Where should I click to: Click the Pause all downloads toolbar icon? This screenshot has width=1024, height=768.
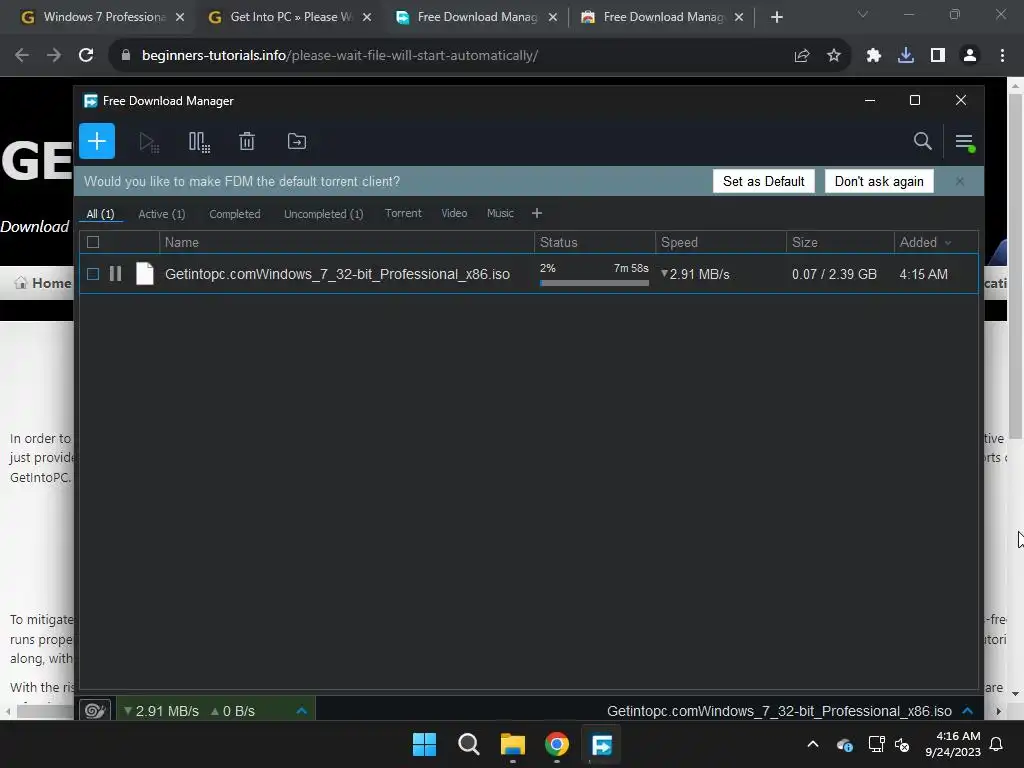click(199, 142)
